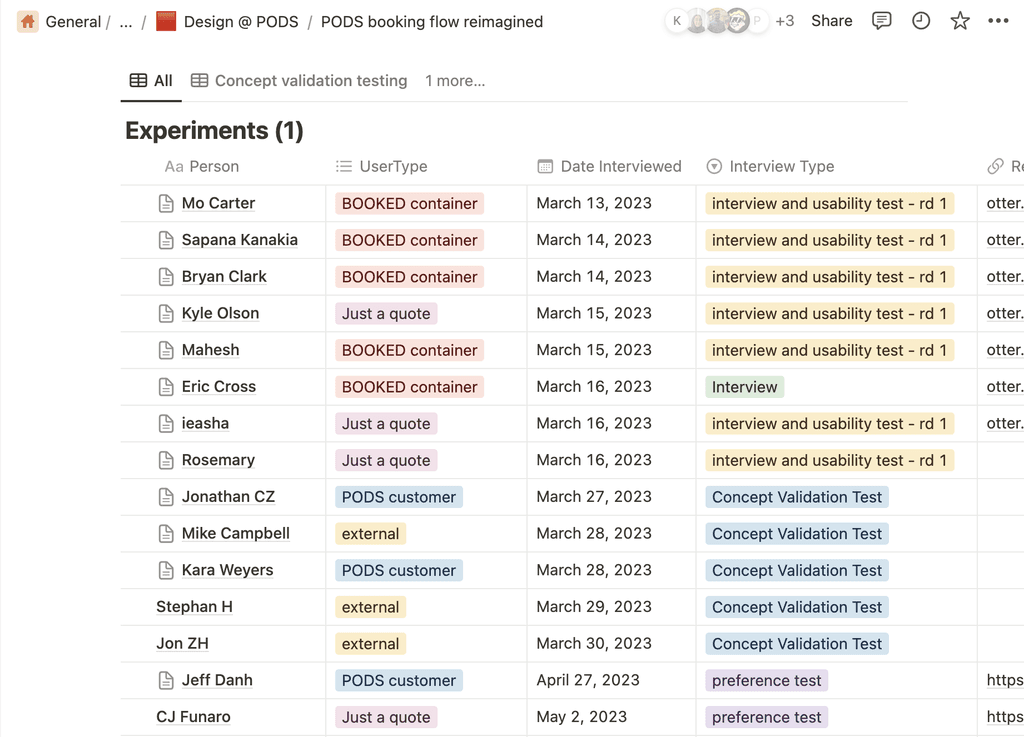Click the page icon beside Jeff Danh
The width and height of the screenshot is (1024, 737).
(x=166, y=680)
